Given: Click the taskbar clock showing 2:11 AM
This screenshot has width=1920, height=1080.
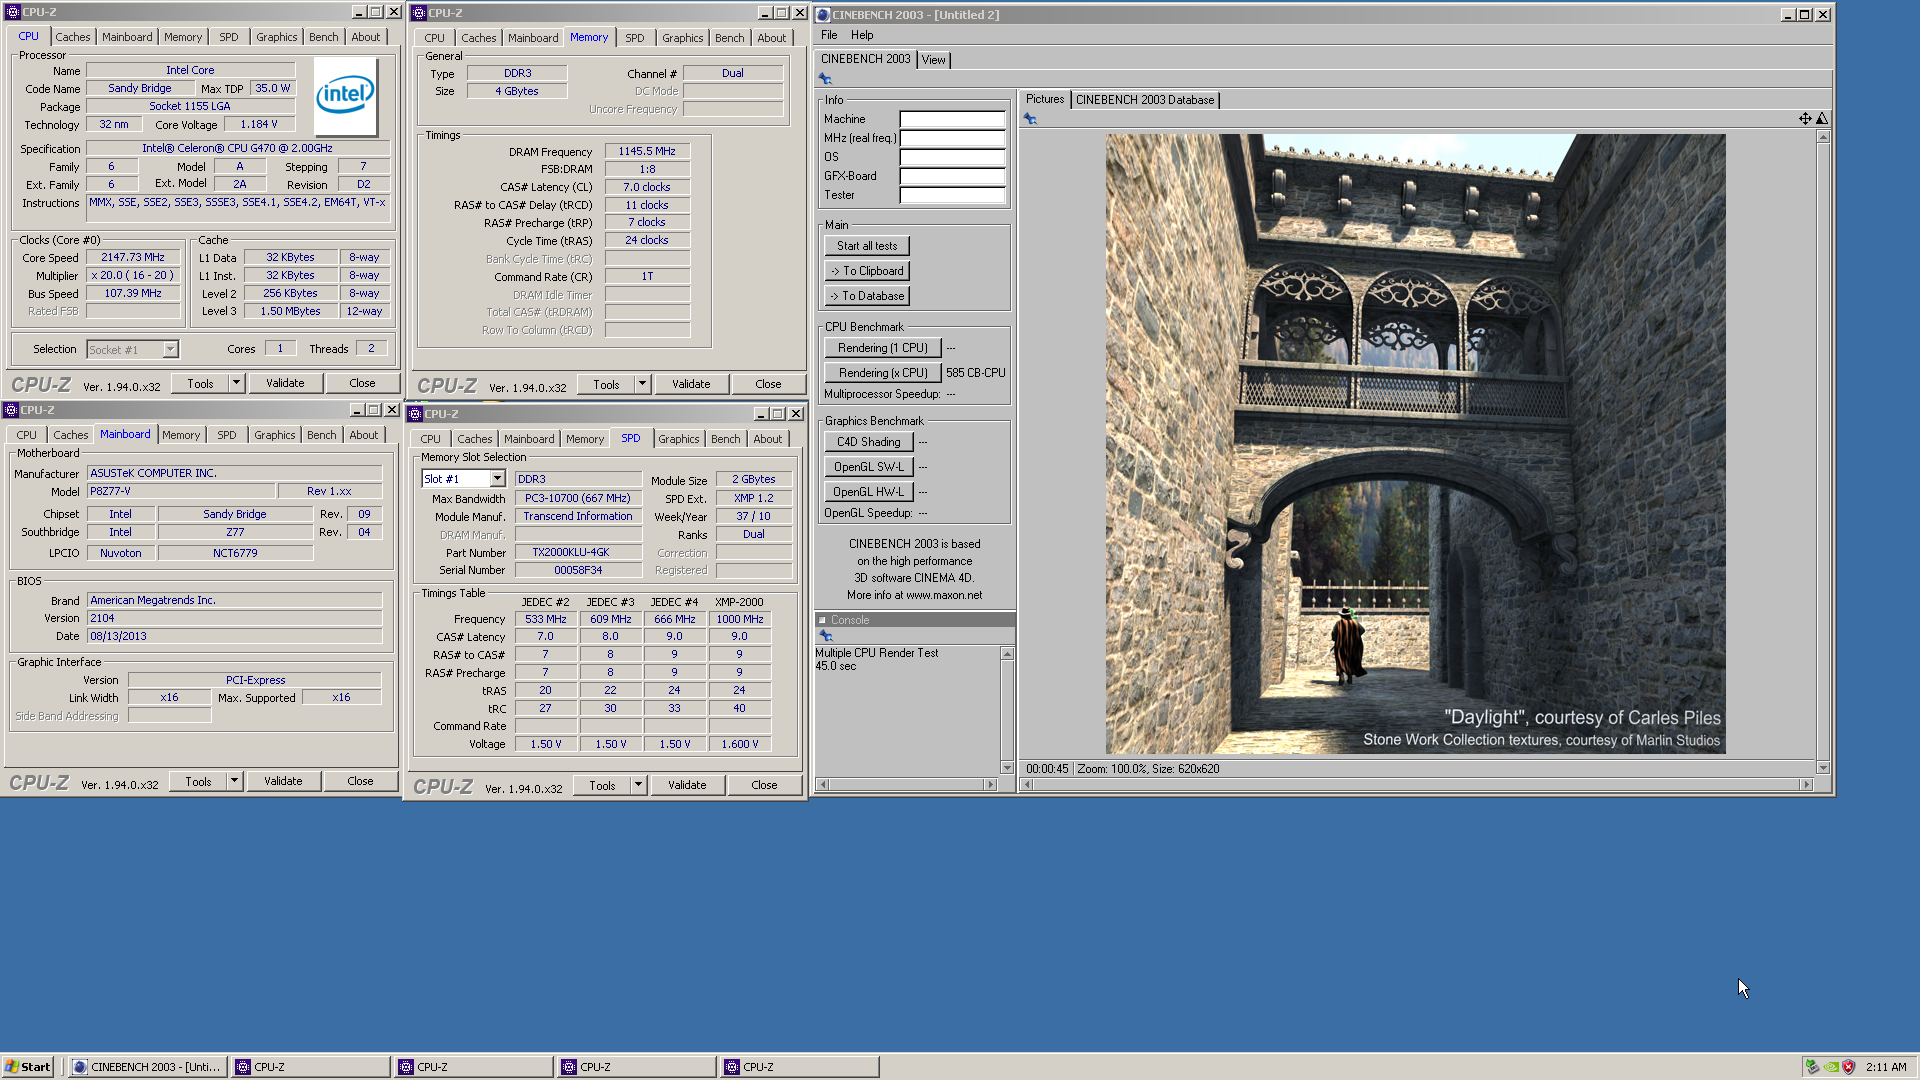Looking at the screenshot, I should click(x=1886, y=1067).
